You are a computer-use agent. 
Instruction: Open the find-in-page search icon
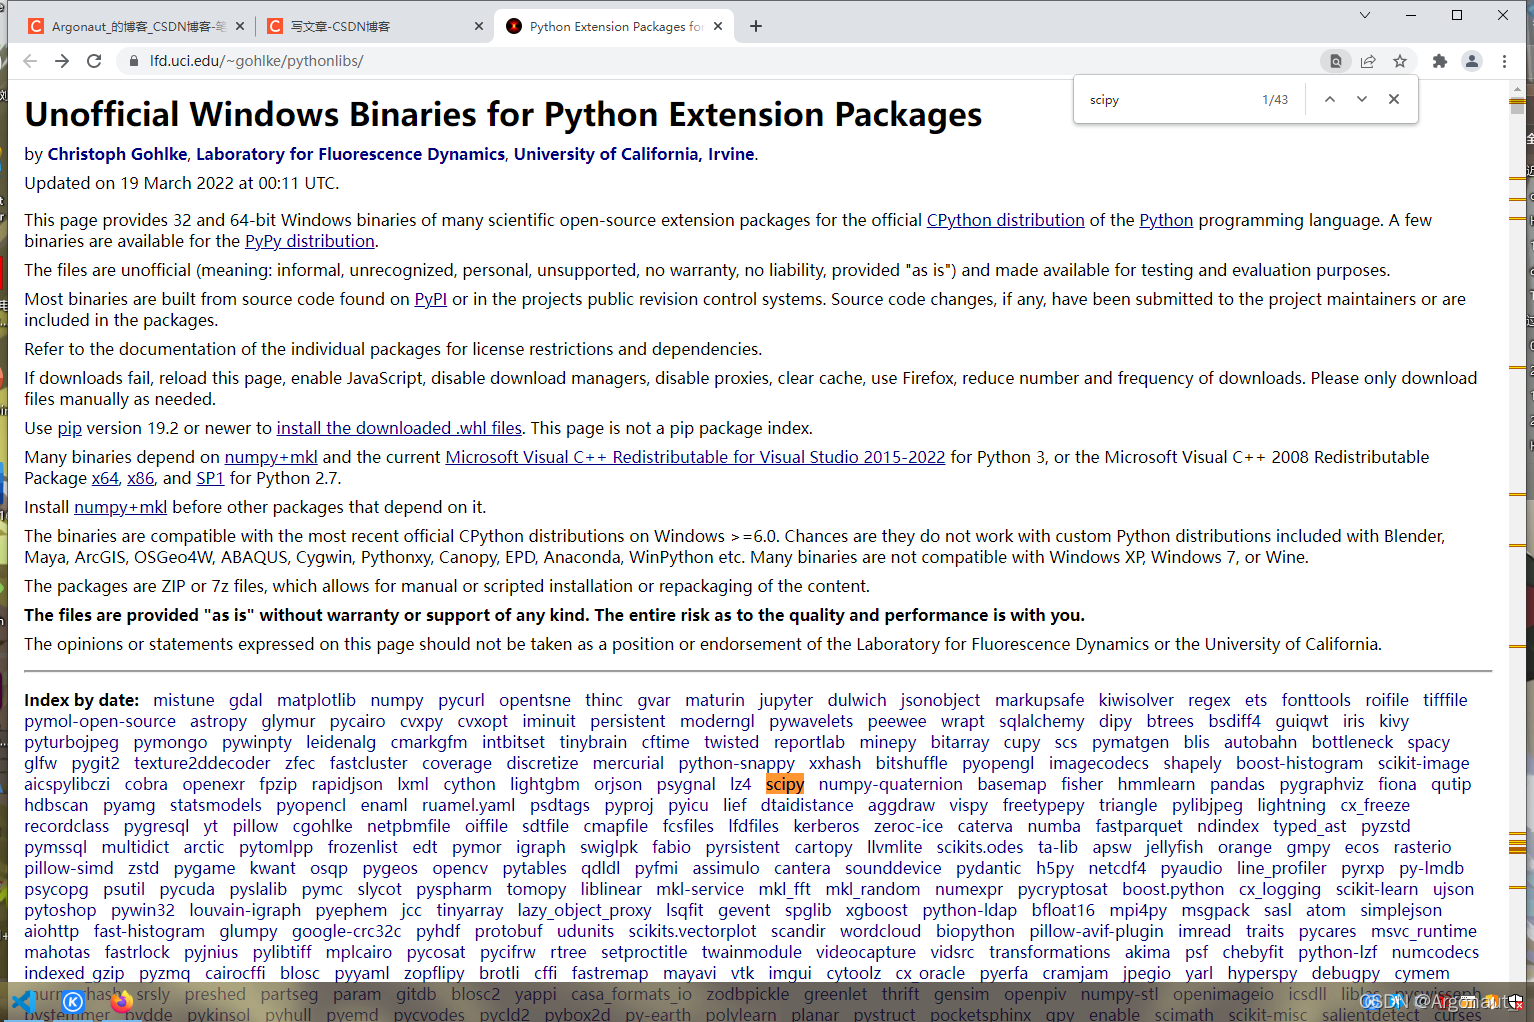click(1336, 61)
